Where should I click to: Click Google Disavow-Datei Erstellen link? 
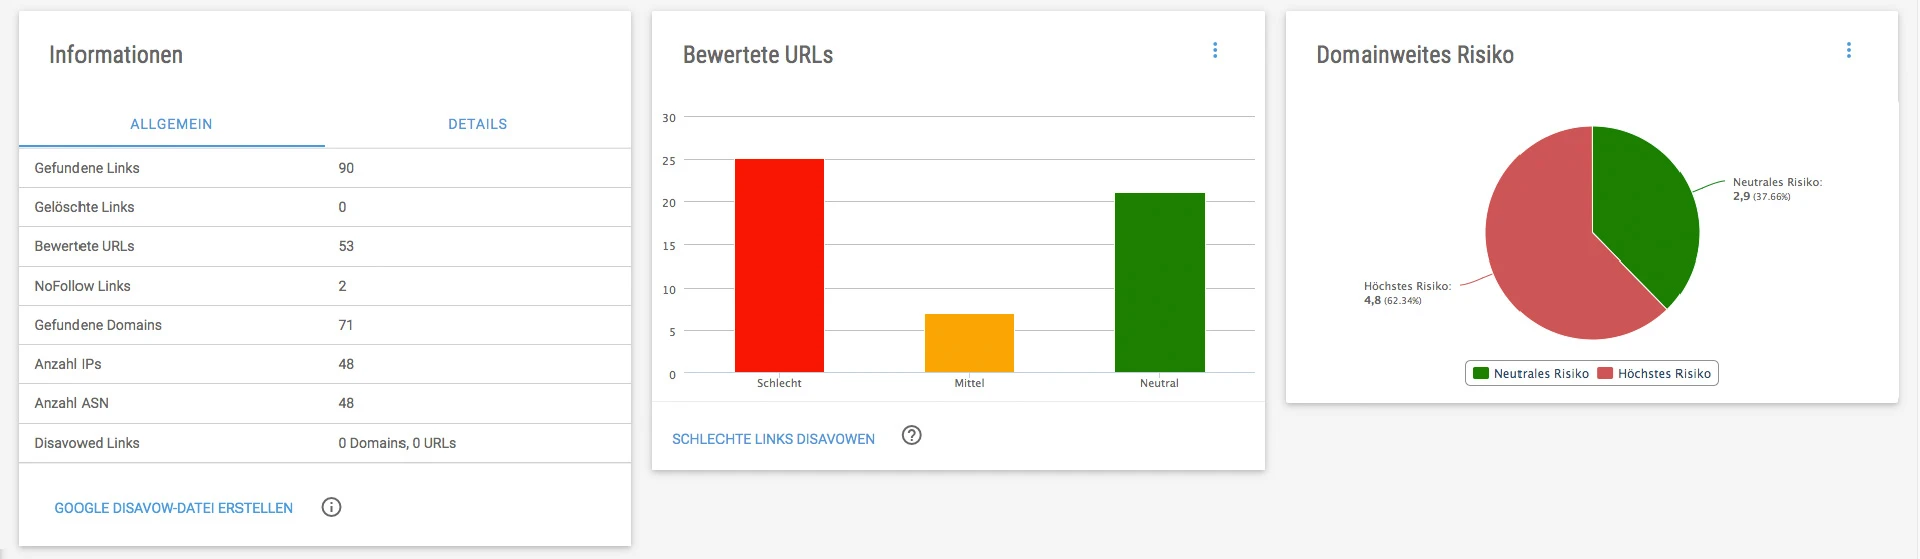click(173, 508)
